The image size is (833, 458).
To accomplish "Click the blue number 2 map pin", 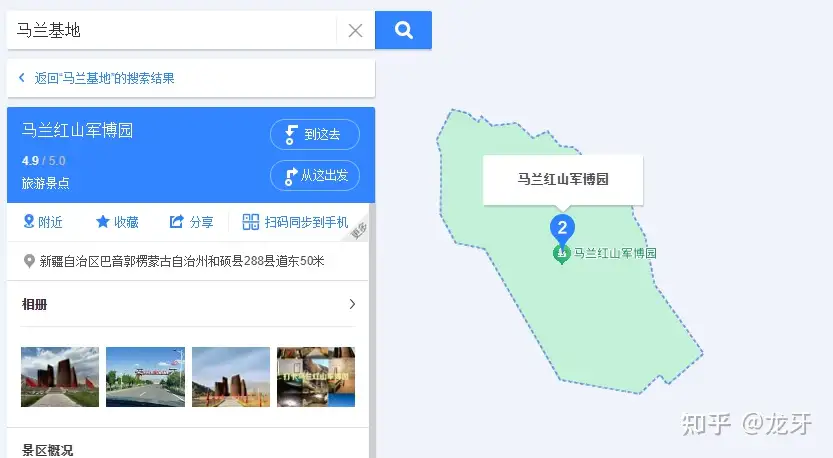I will pos(562,230).
